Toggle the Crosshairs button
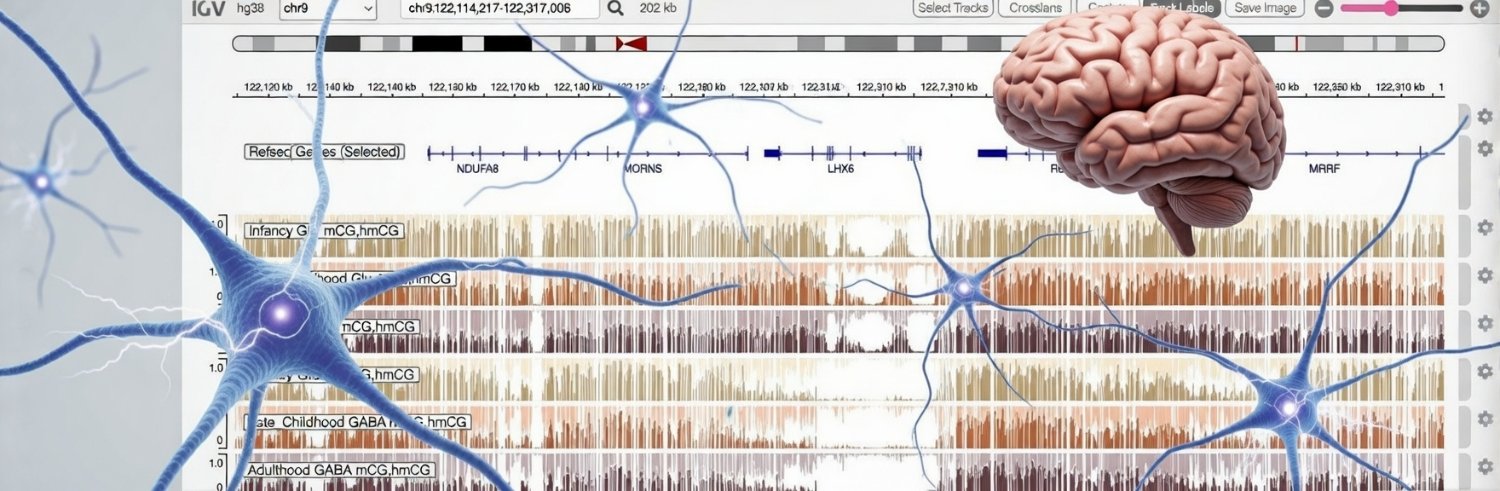This screenshot has height=491, width=1500. [1035, 8]
